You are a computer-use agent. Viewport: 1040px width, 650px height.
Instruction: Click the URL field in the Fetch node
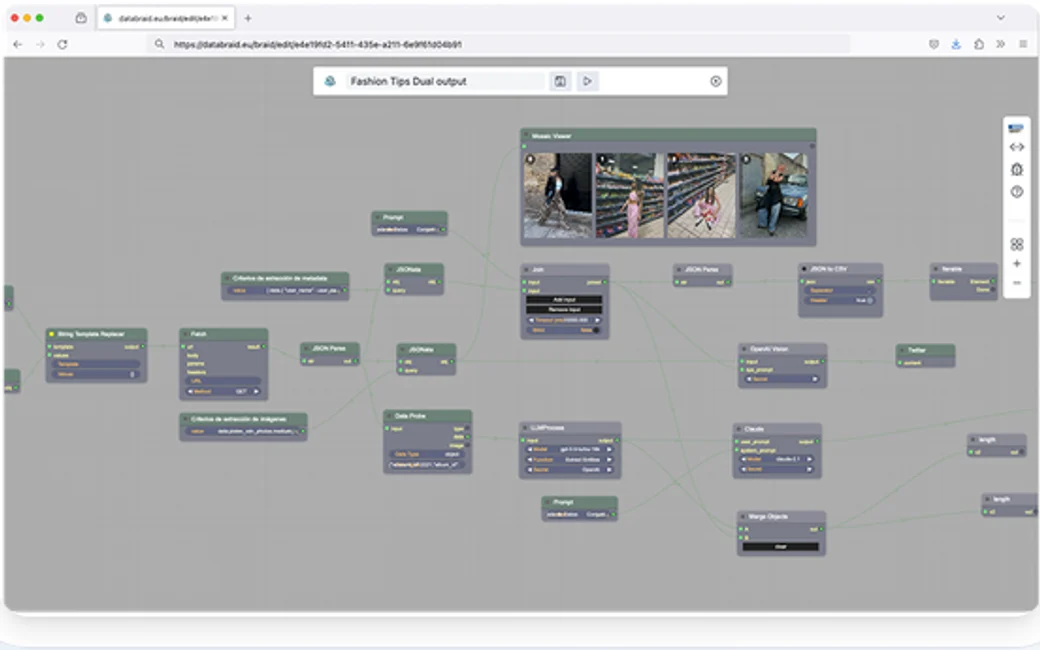[x=224, y=381]
